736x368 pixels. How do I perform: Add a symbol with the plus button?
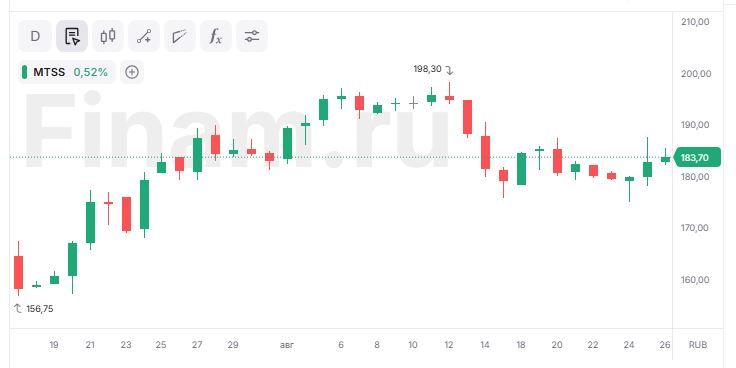tap(132, 72)
